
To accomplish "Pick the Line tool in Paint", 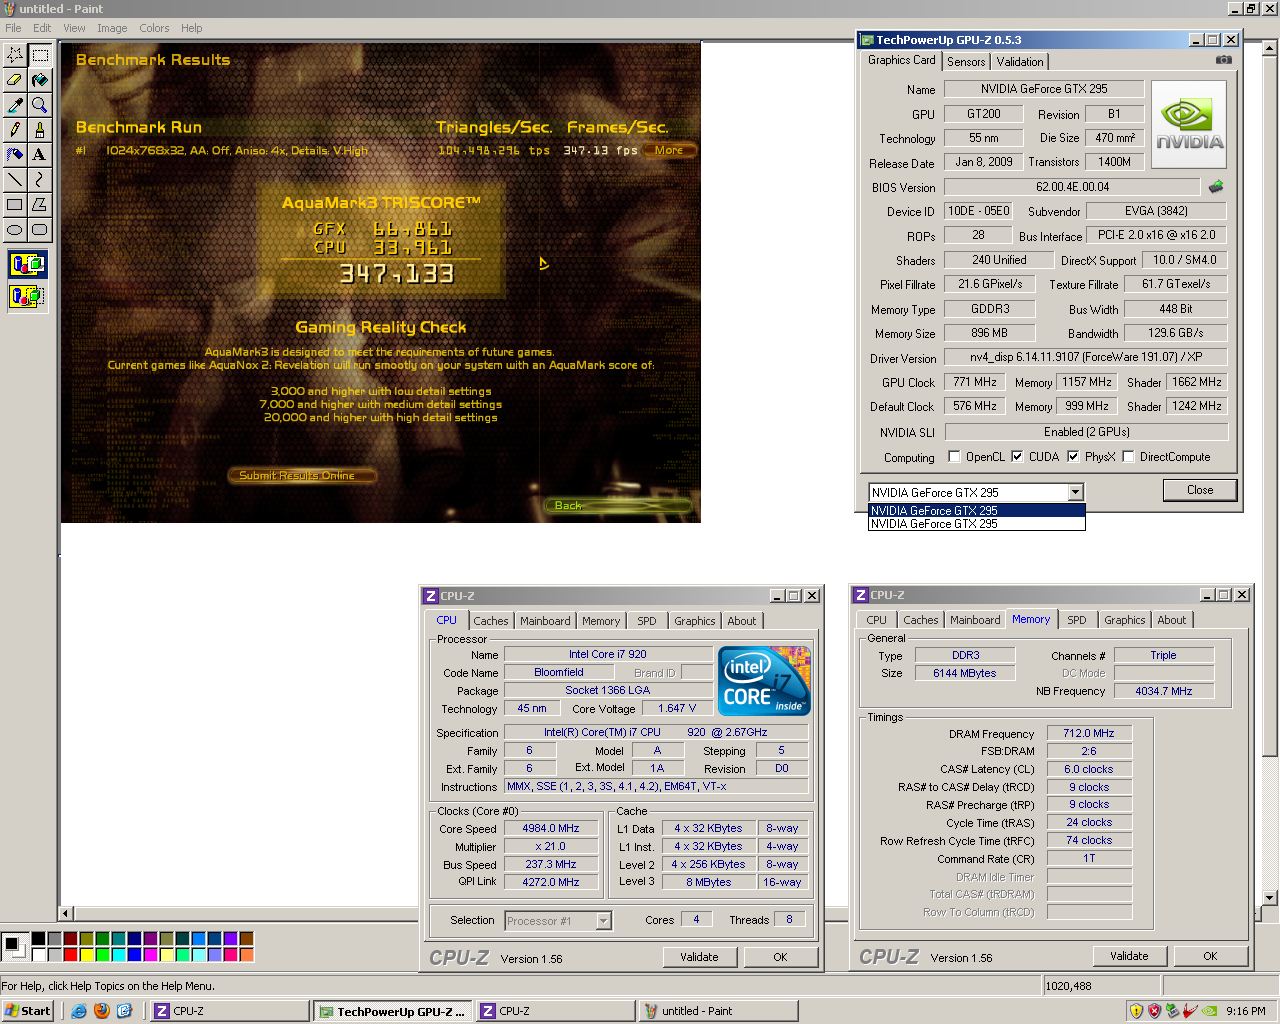I will point(15,180).
